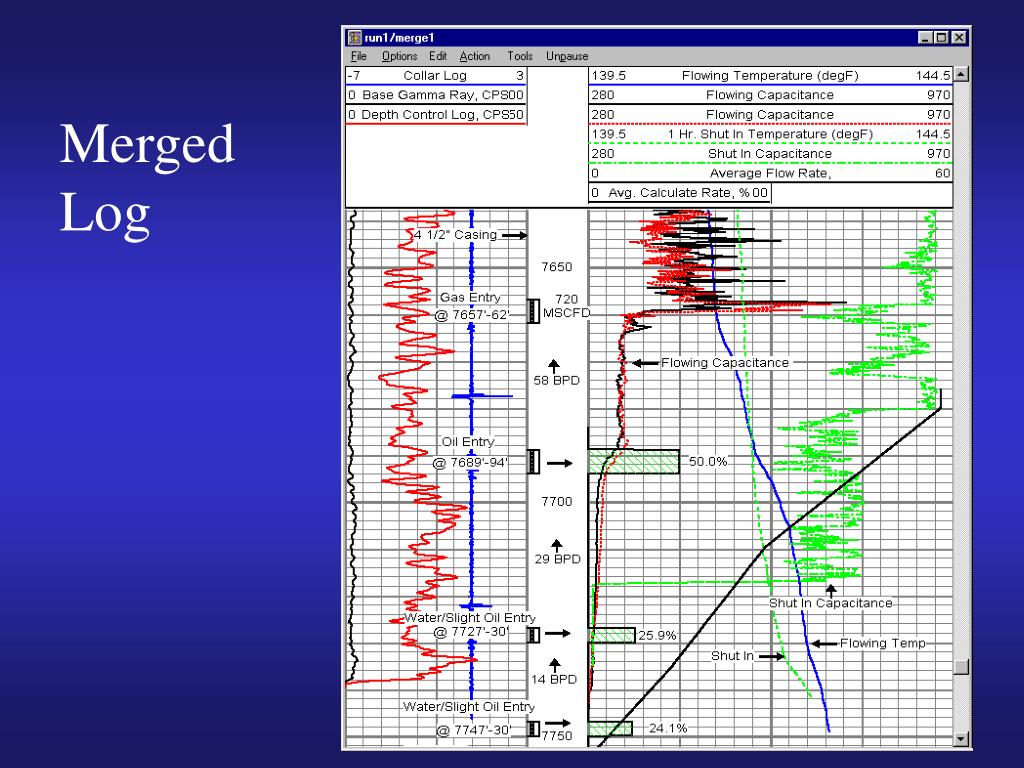Click the Shut In Capacitance plot annotation
The height and width of the screenshot is (768, 1024).
point(831,603)
